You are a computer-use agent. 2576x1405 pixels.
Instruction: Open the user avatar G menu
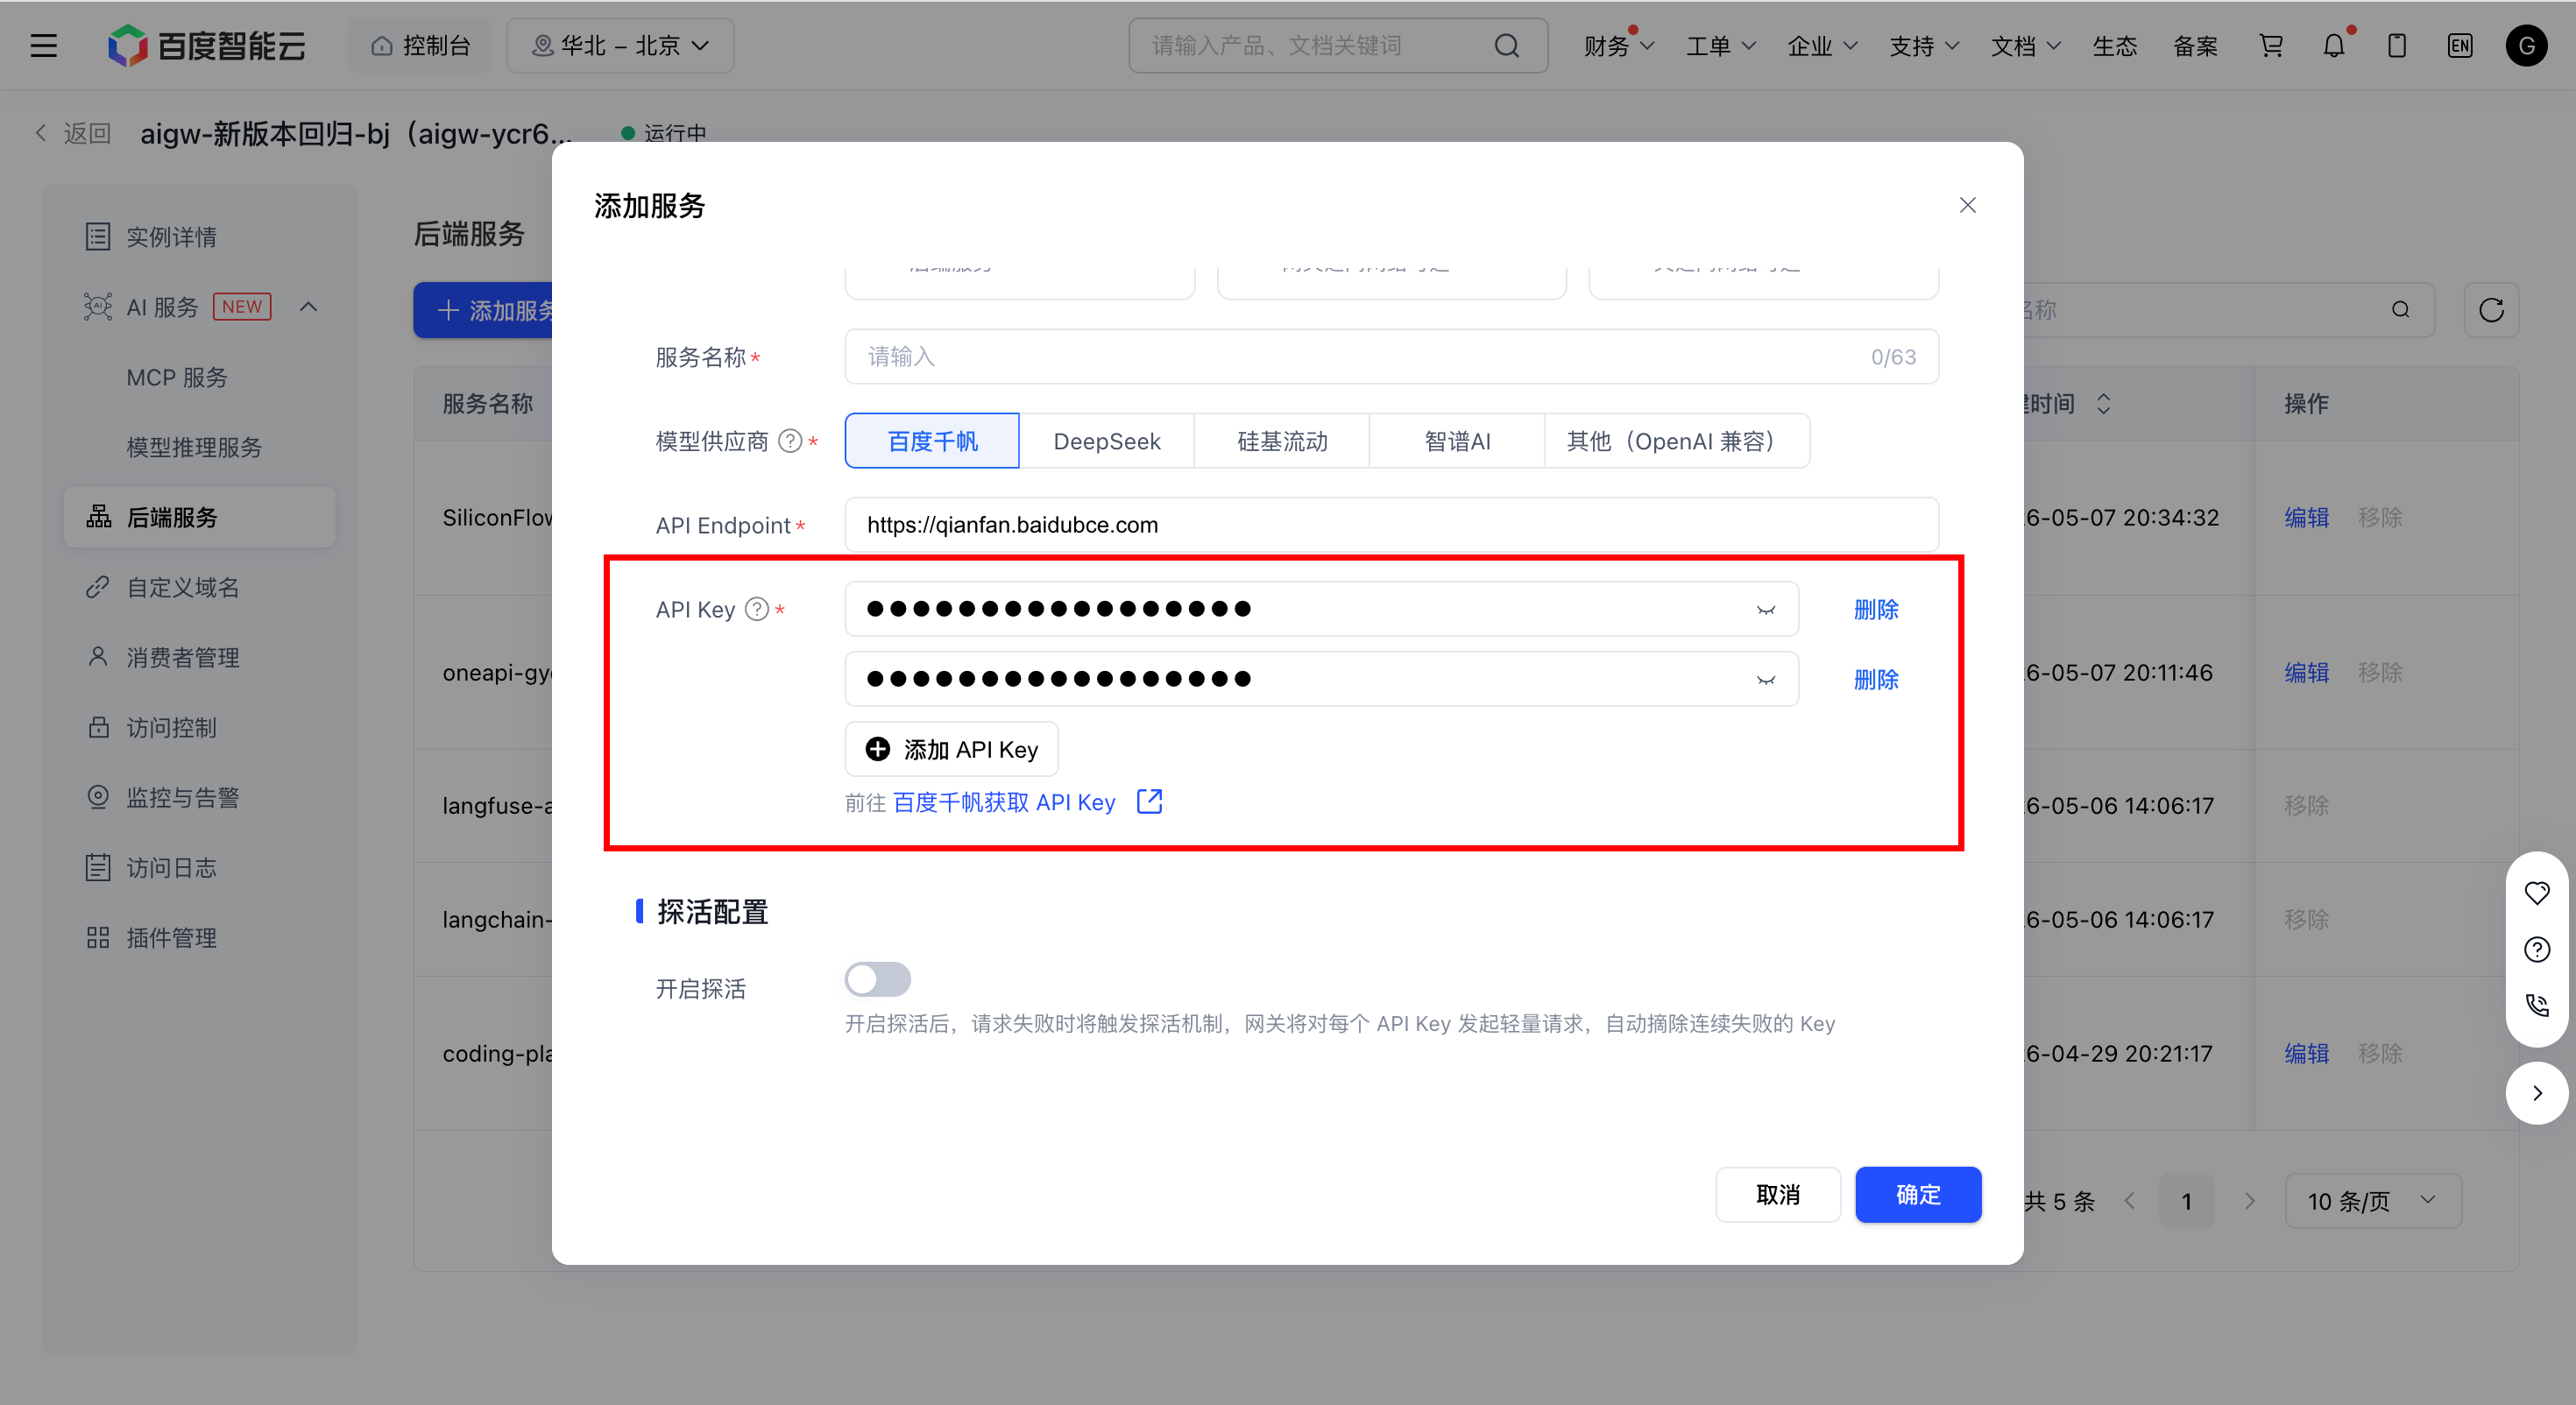click(x=2526, y=46)
